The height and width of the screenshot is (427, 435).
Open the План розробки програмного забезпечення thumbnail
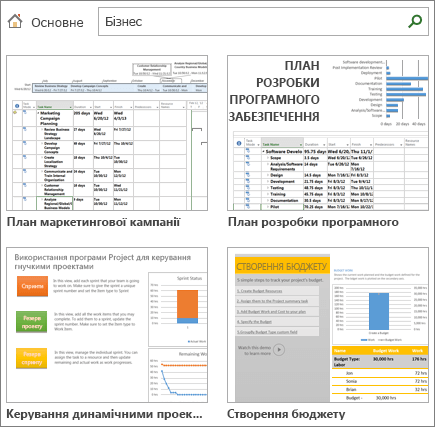coord(328,133)
